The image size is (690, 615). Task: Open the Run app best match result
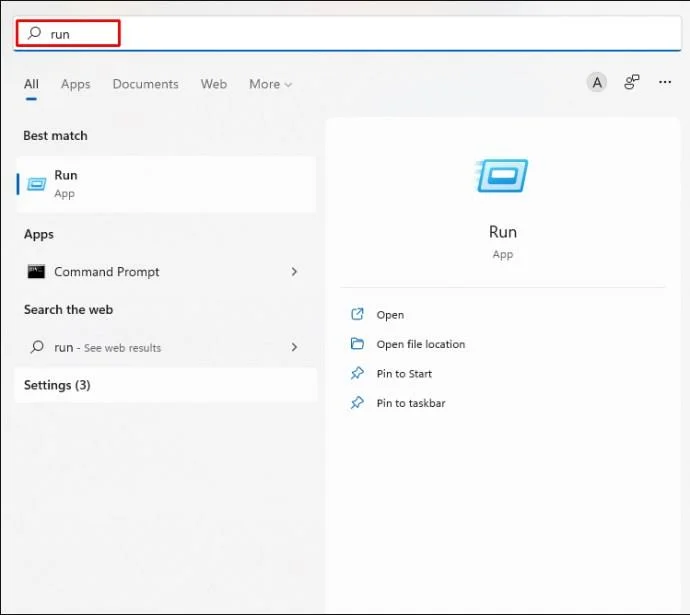(x=166, y=184)
